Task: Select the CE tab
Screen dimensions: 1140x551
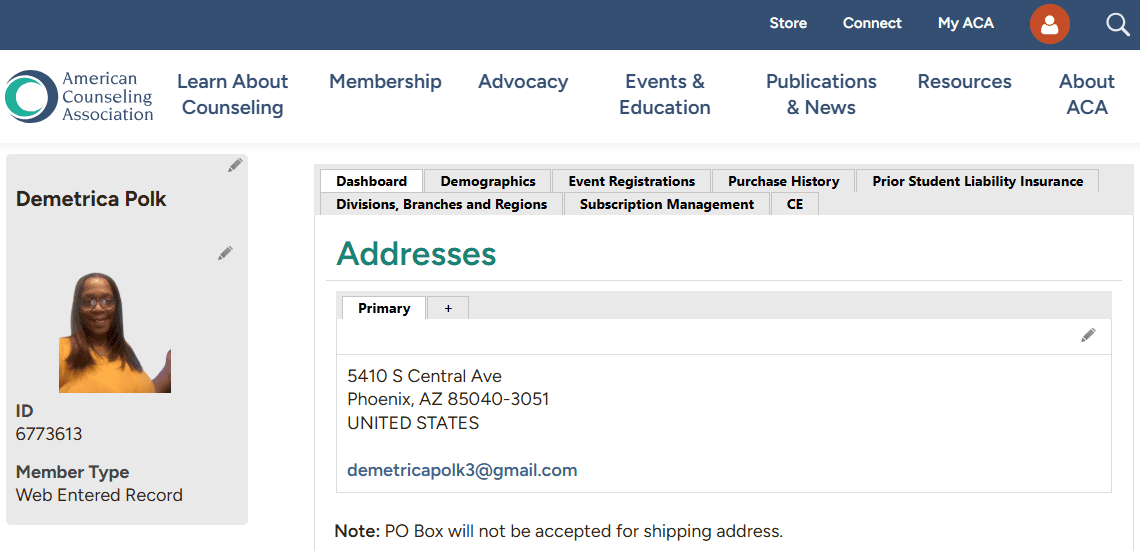Action: 795,204
